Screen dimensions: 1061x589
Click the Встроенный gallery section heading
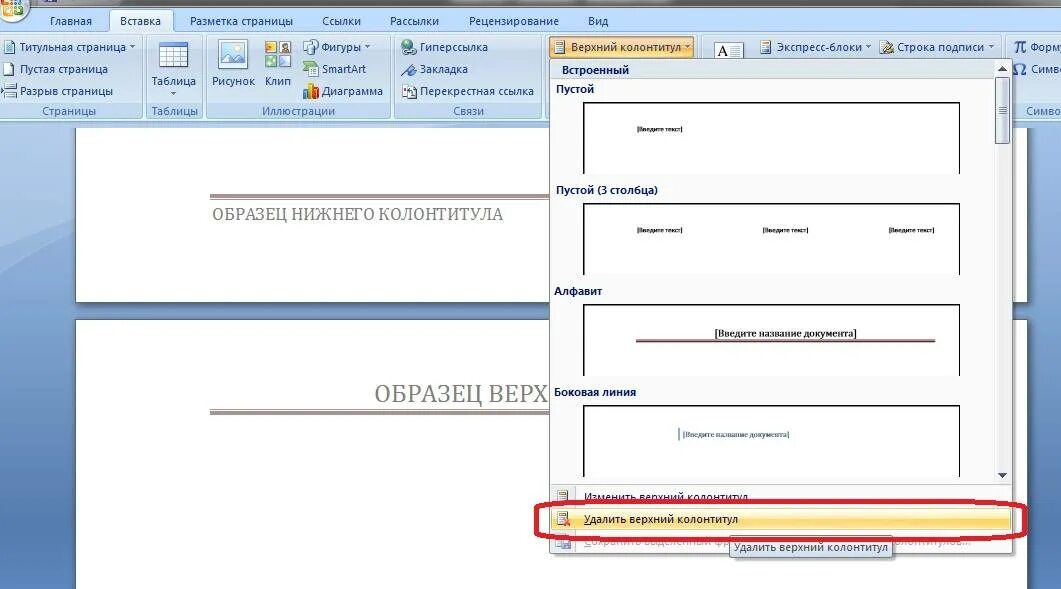coord(595,70)
